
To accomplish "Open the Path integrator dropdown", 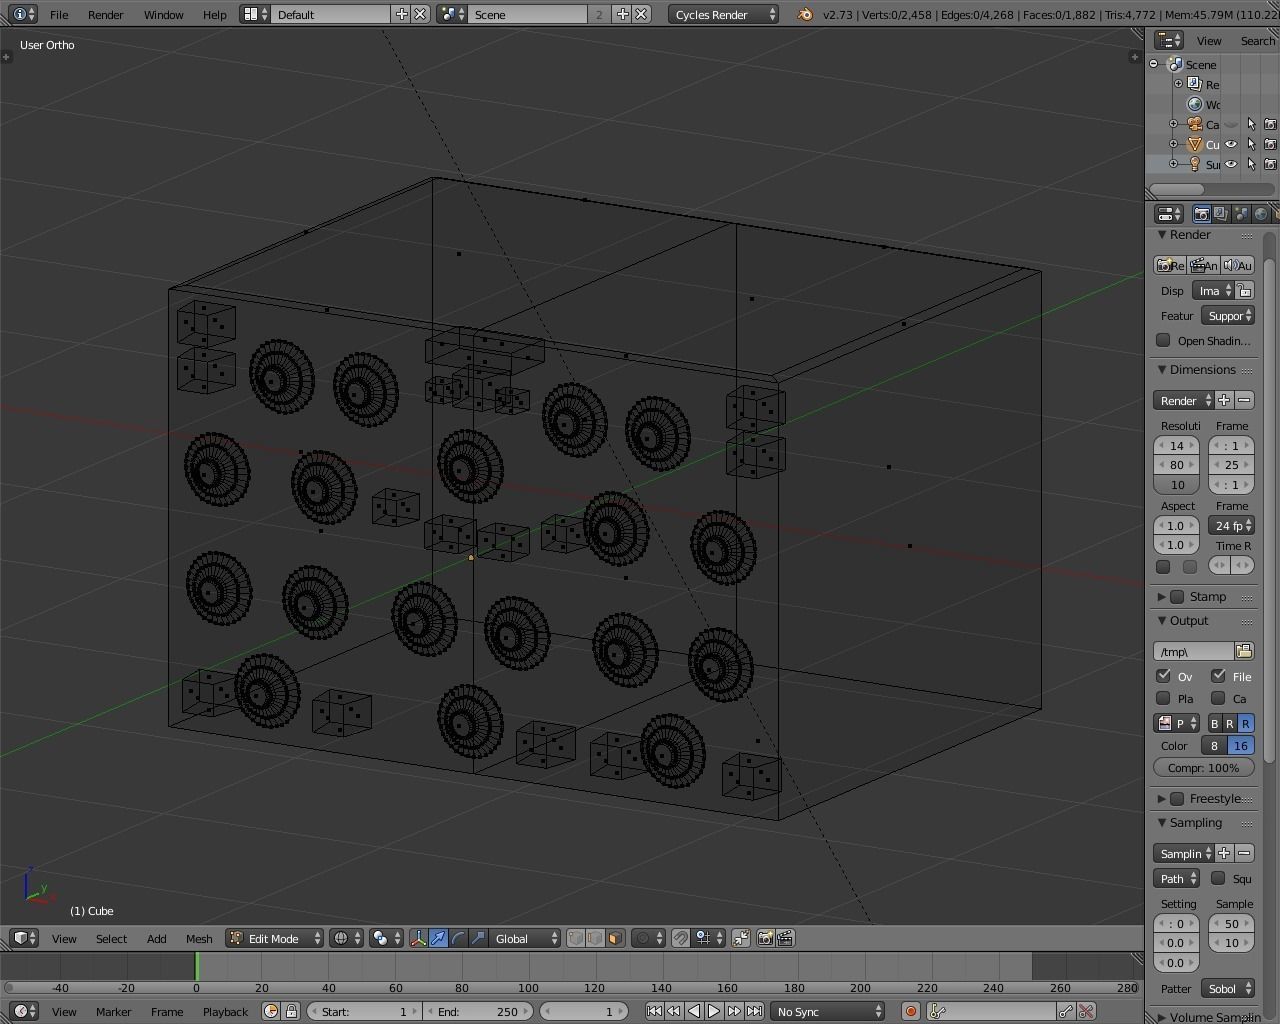I will point(1177,878).
